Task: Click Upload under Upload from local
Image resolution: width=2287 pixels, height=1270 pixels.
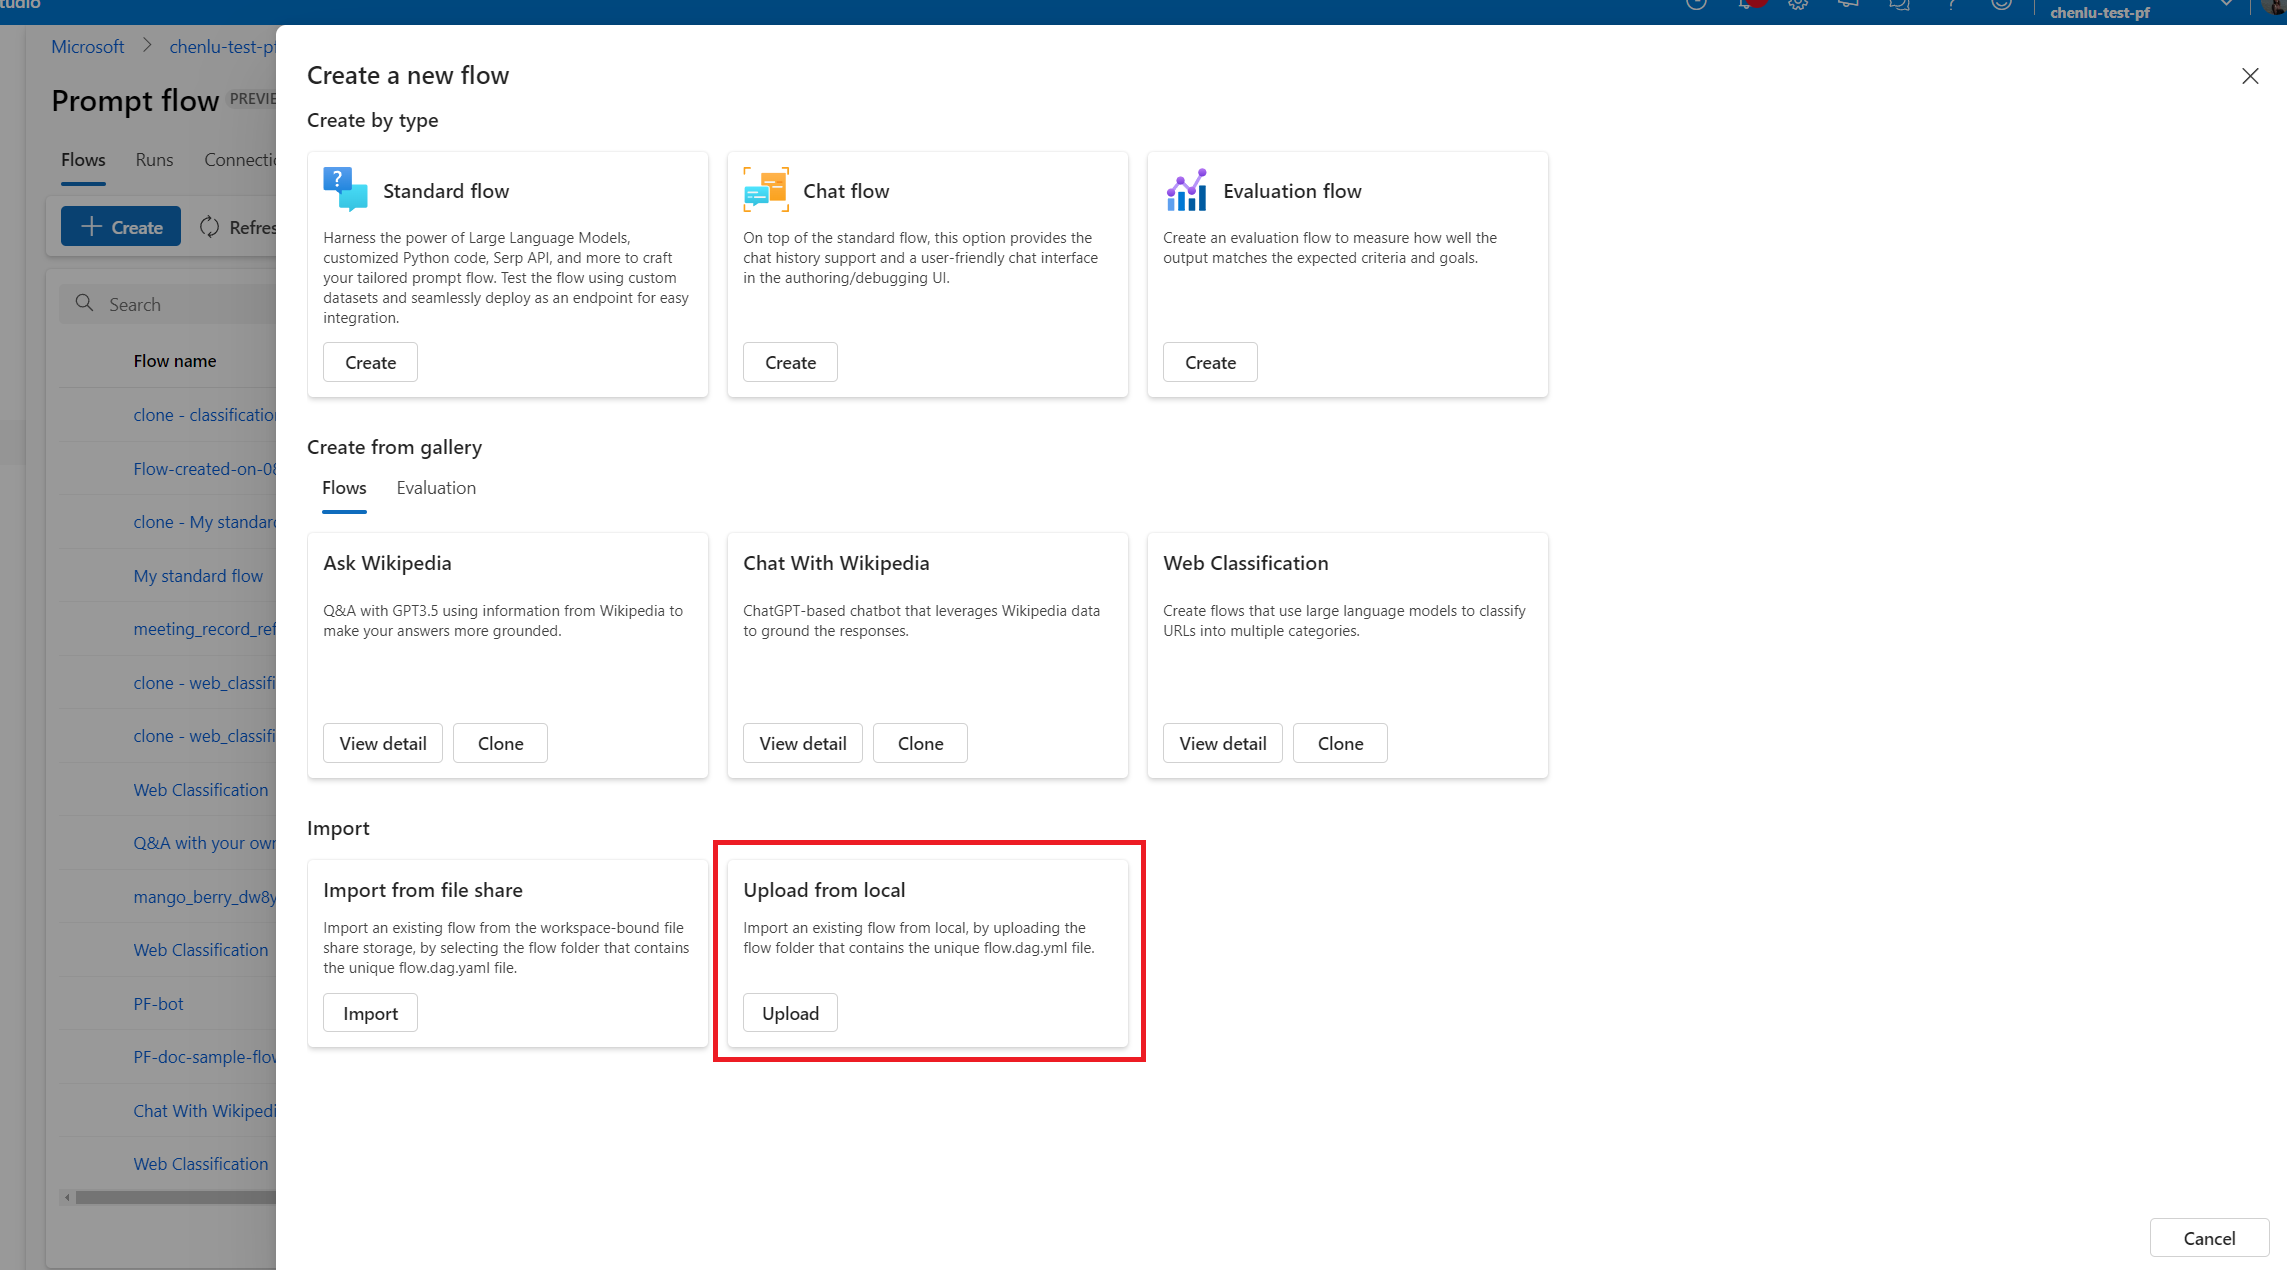Action: click(x=790, y=1014)
